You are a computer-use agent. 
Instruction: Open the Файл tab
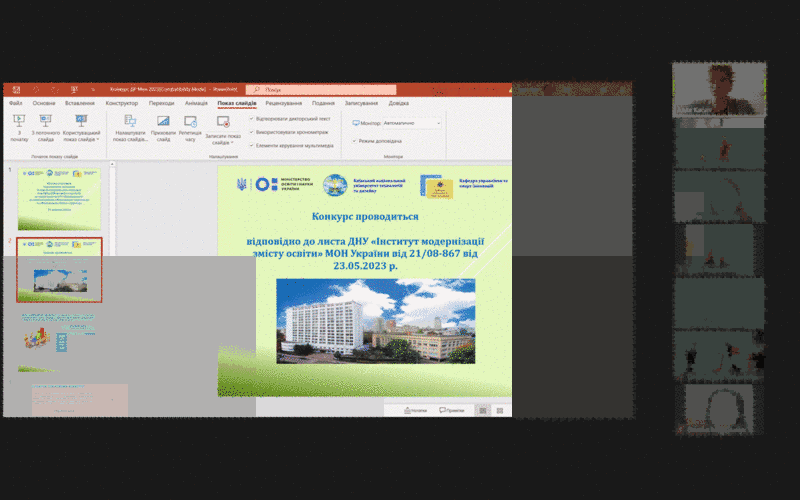(x=15, y=103)
